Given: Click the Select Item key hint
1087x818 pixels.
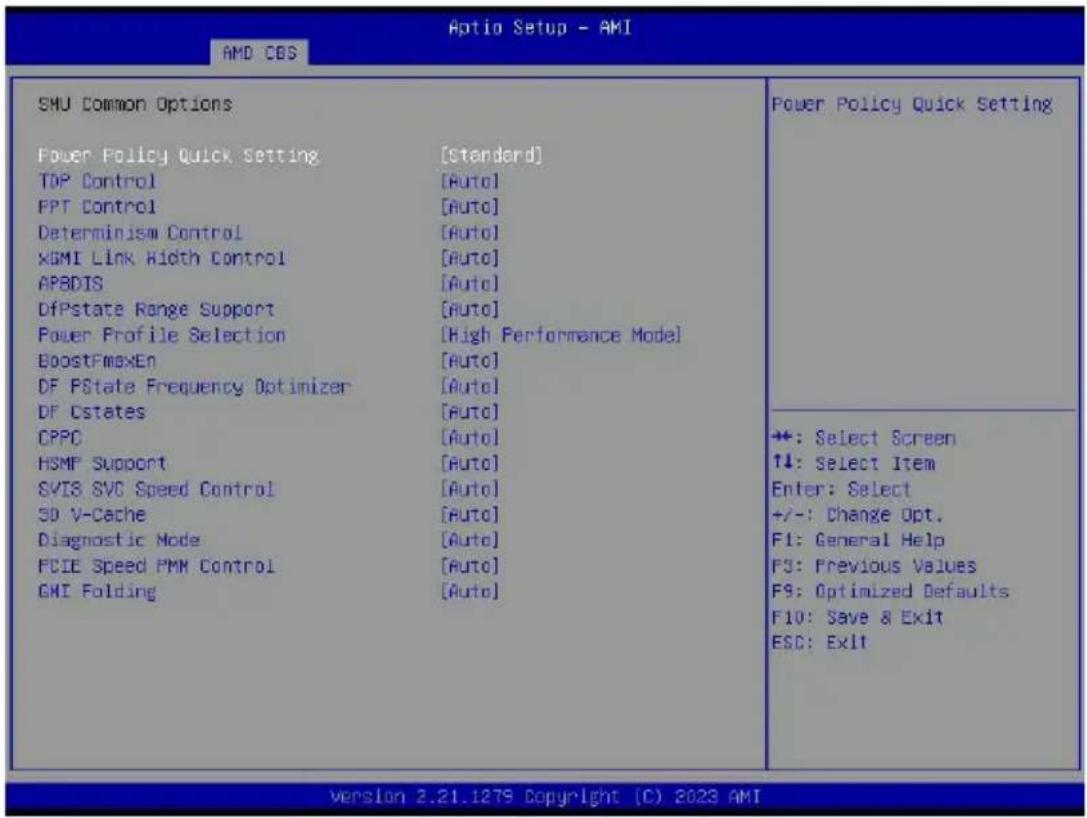Looking at the screenshot, I should click(x=853, y=463).
